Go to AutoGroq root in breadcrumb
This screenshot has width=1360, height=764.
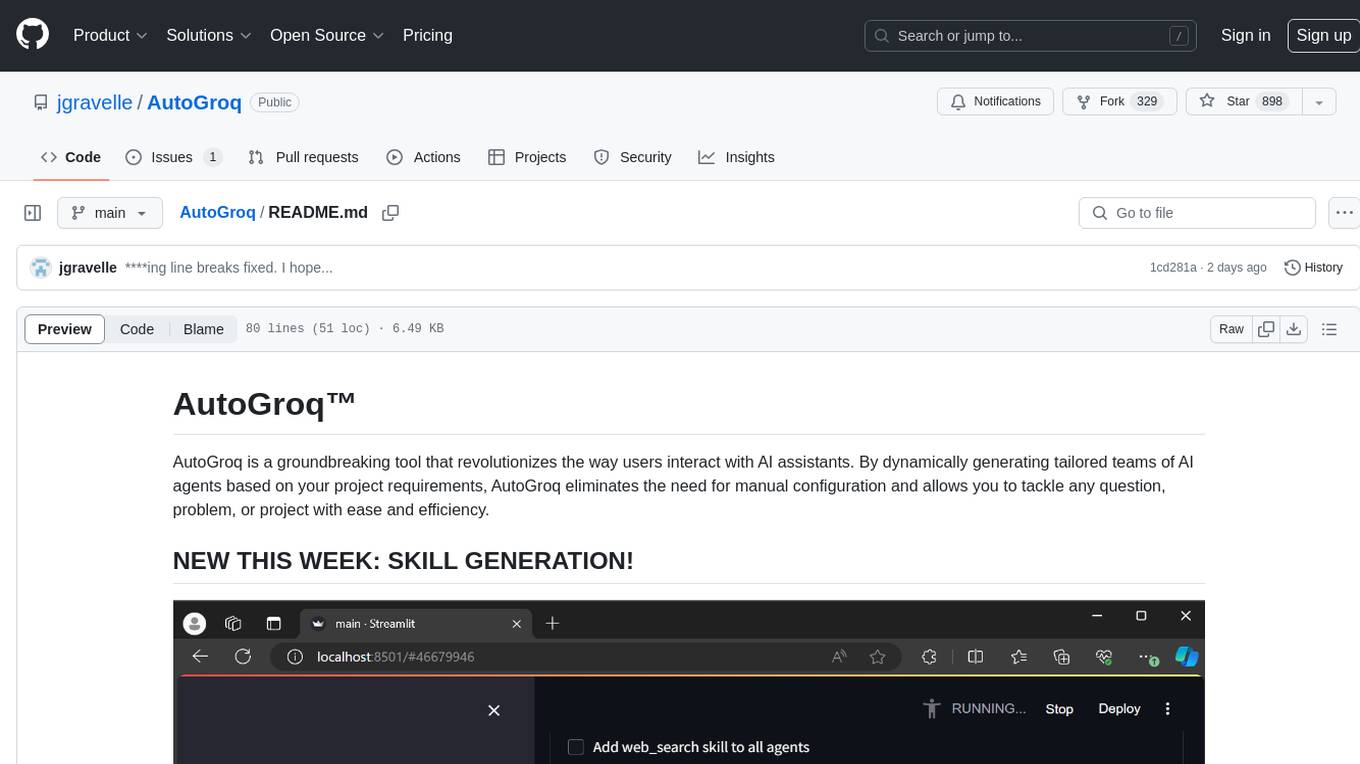(217, 212)
